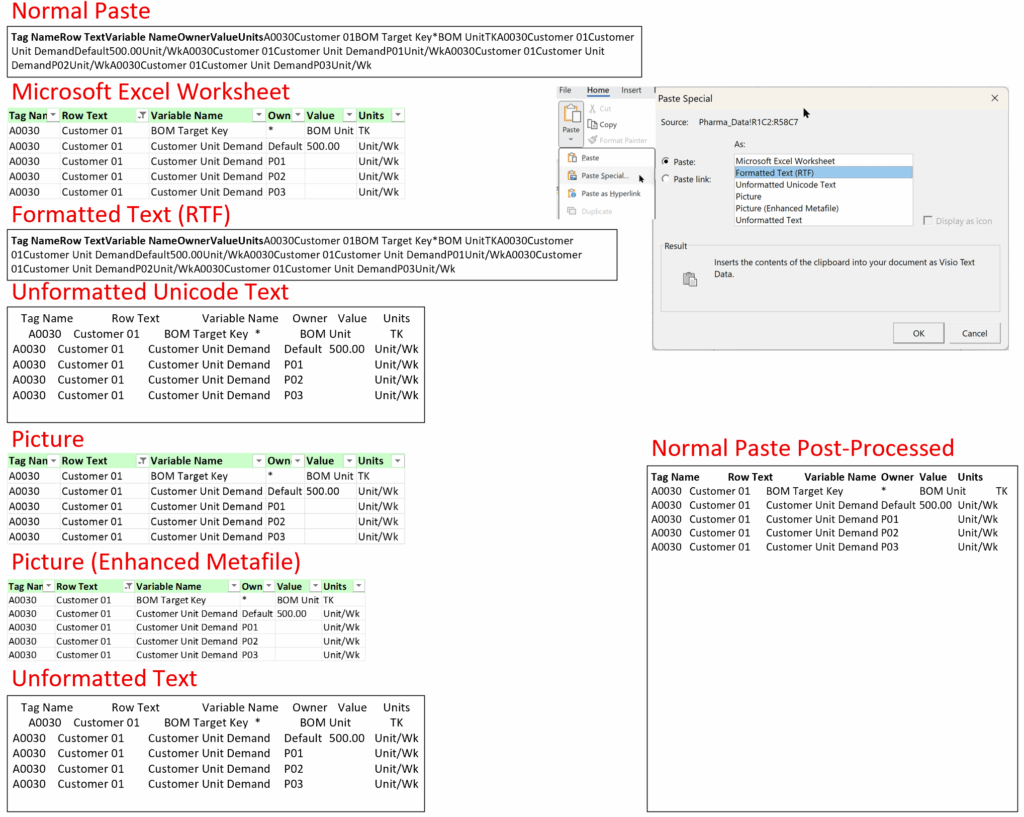Open Units filter dropdown in Excel Worksheet table
The image size is (1024, 817).
pos(398,116)
